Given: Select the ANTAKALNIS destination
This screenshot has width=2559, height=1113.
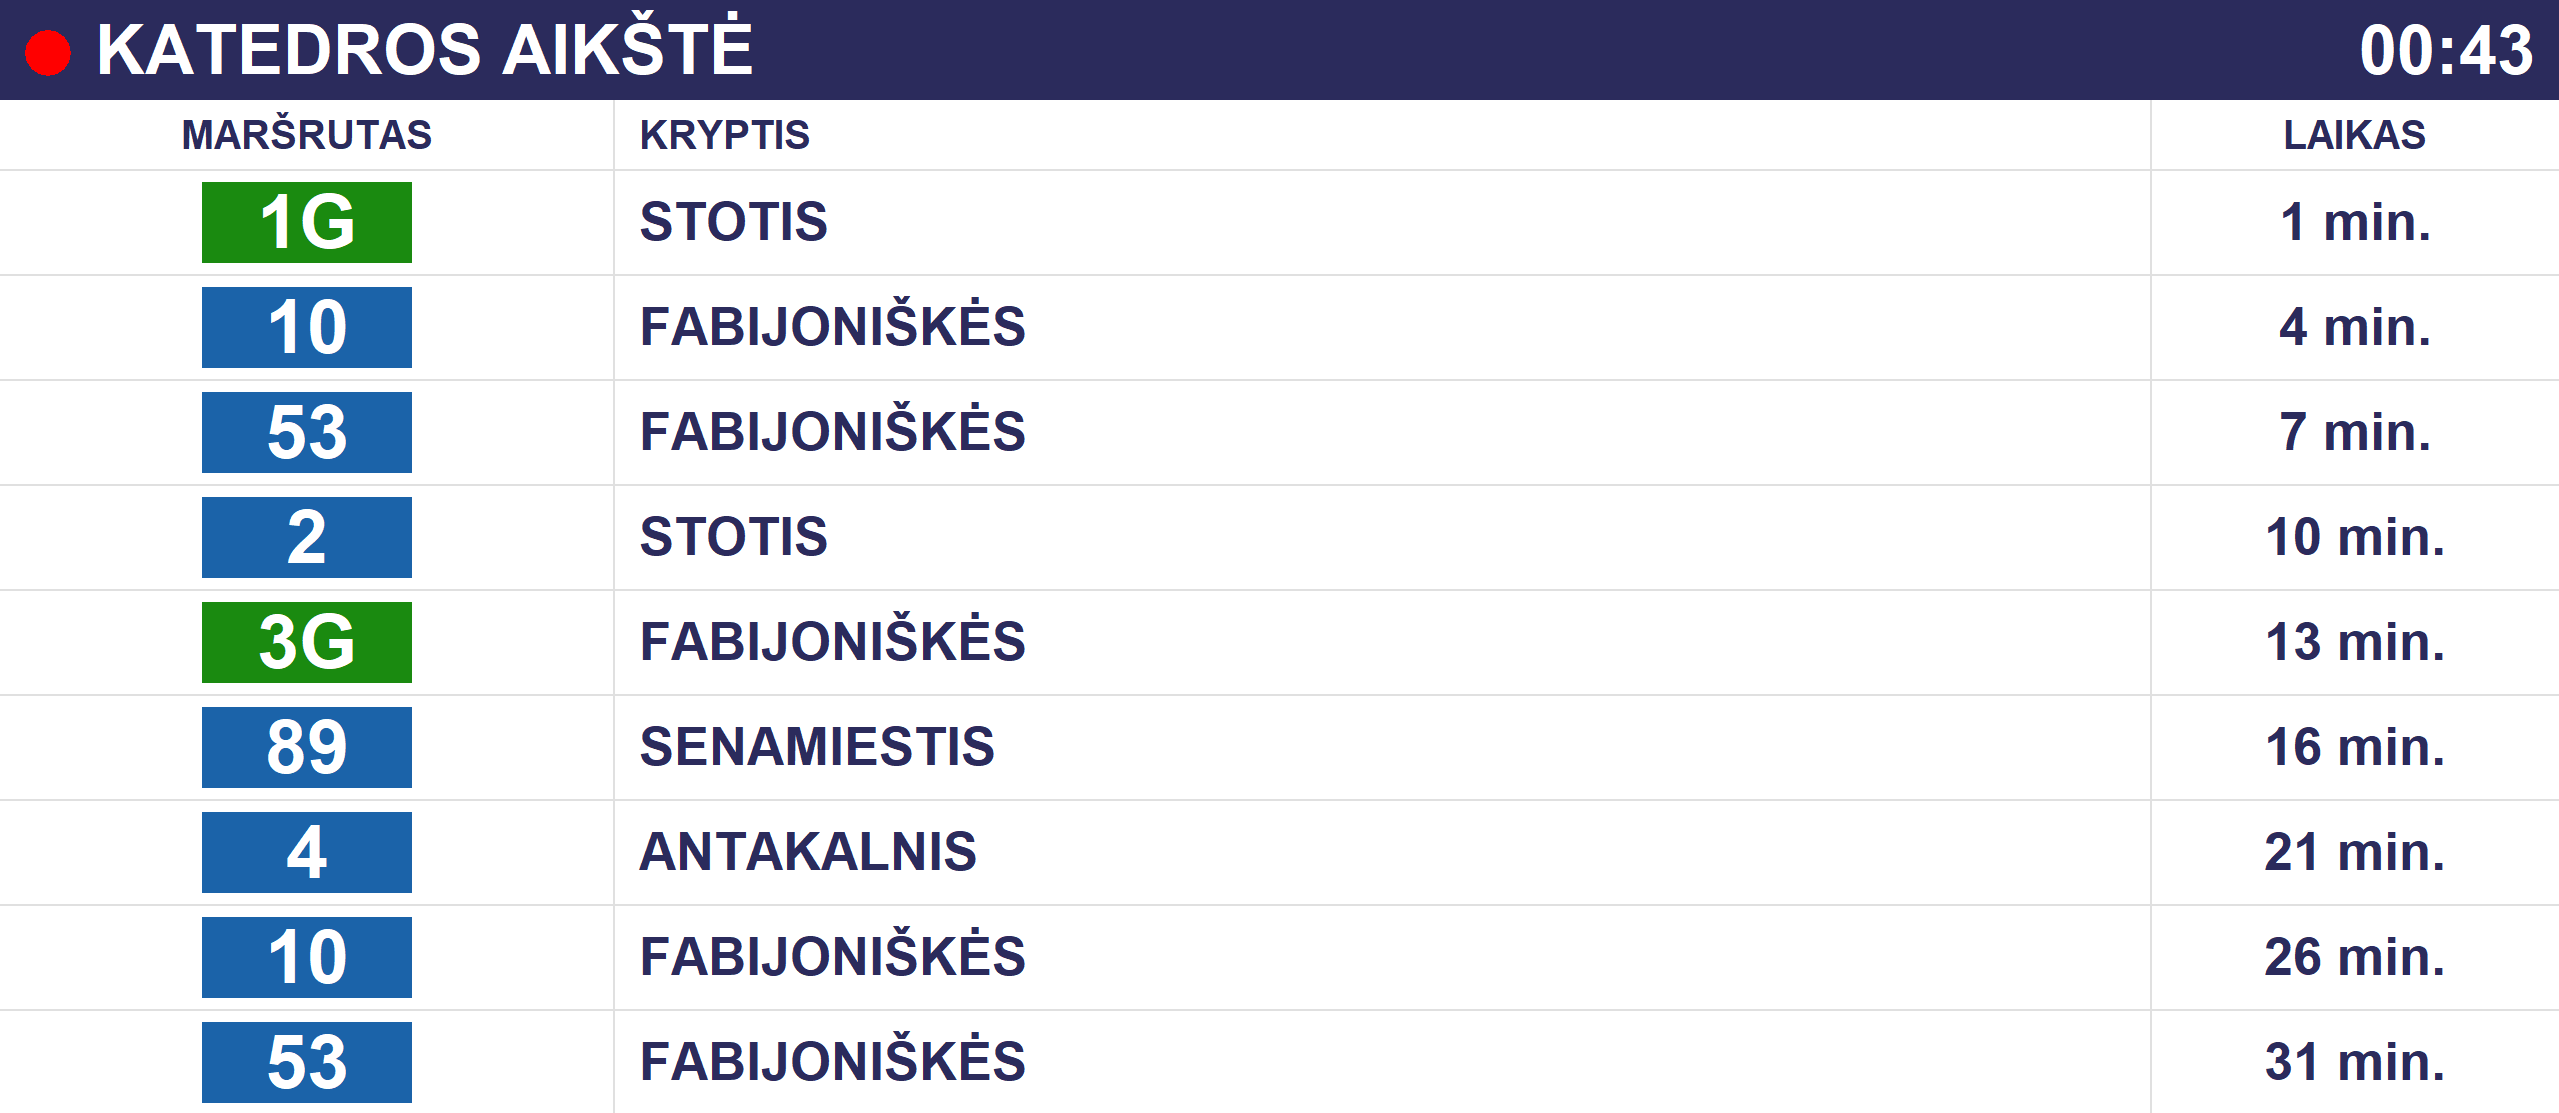Looking at the screenshot, I should pos(808,852).
